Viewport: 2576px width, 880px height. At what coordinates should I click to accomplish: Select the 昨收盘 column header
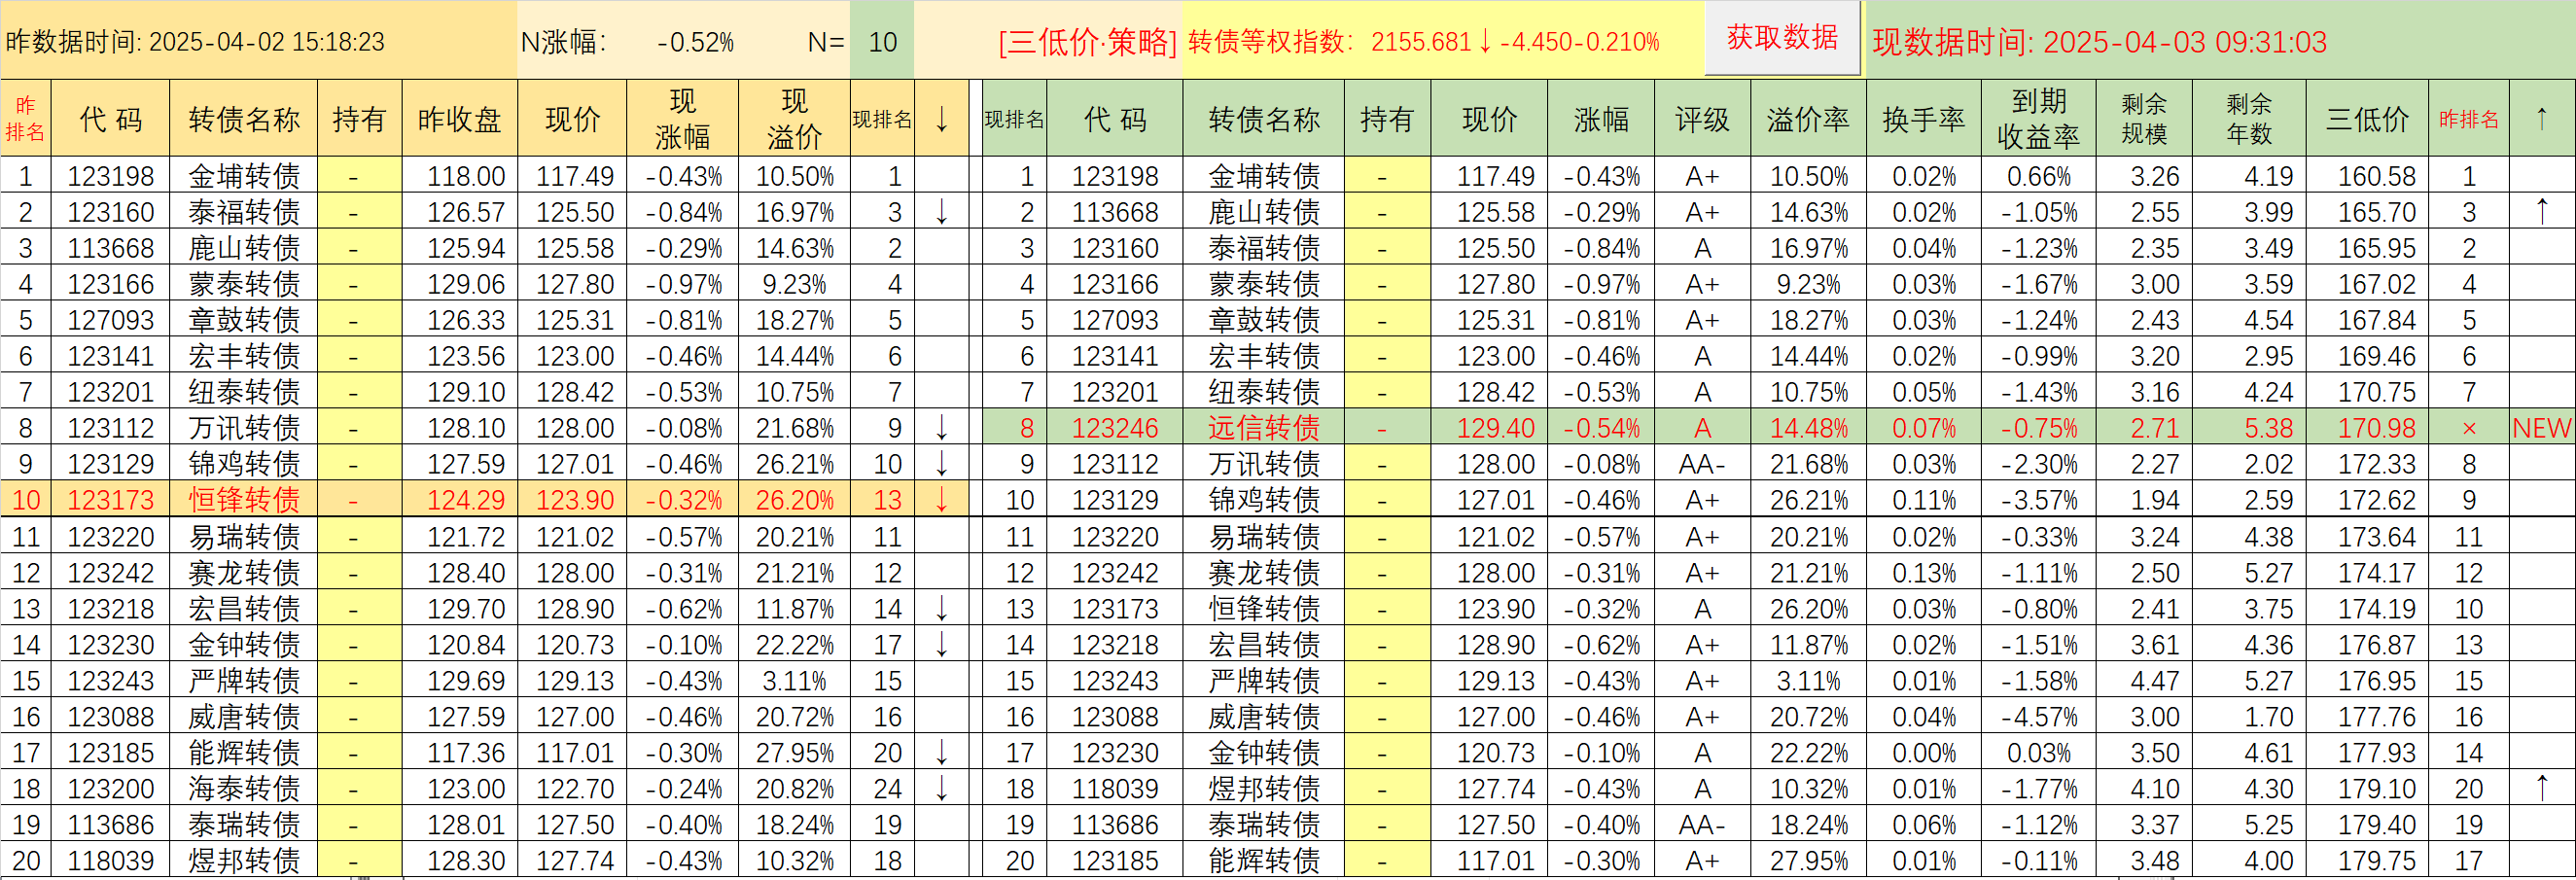click(x=460, y=119)
